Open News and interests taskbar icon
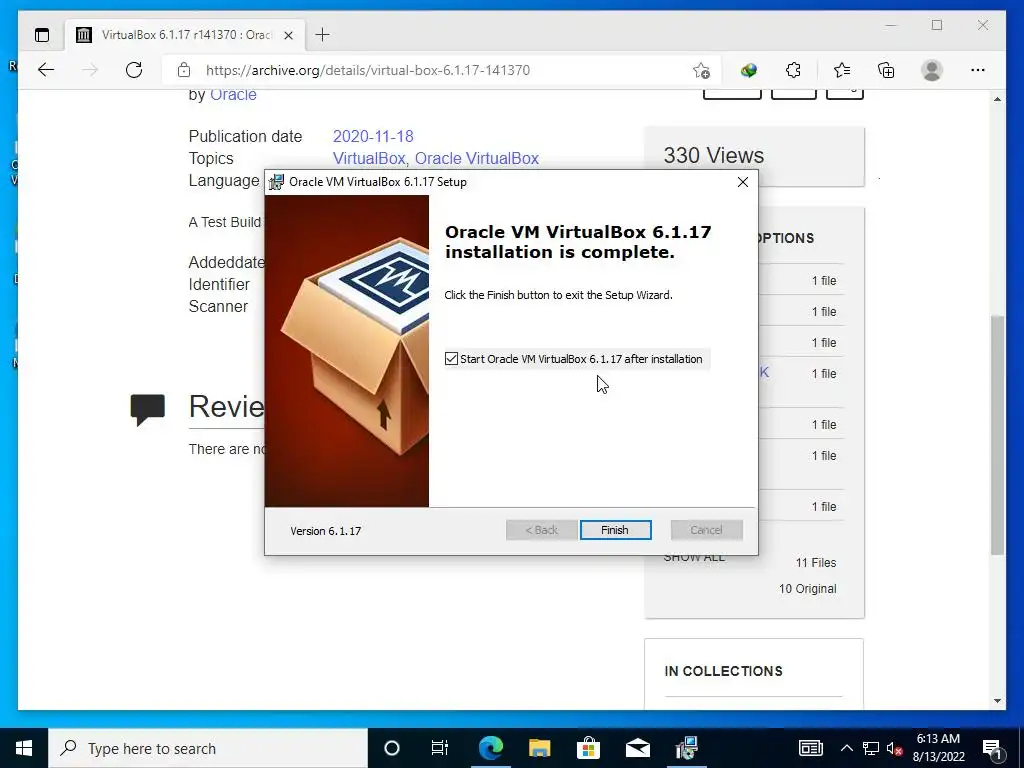The width and height of the screenshot is (1024, 768). pyautogui.click(x=810, y=748)
